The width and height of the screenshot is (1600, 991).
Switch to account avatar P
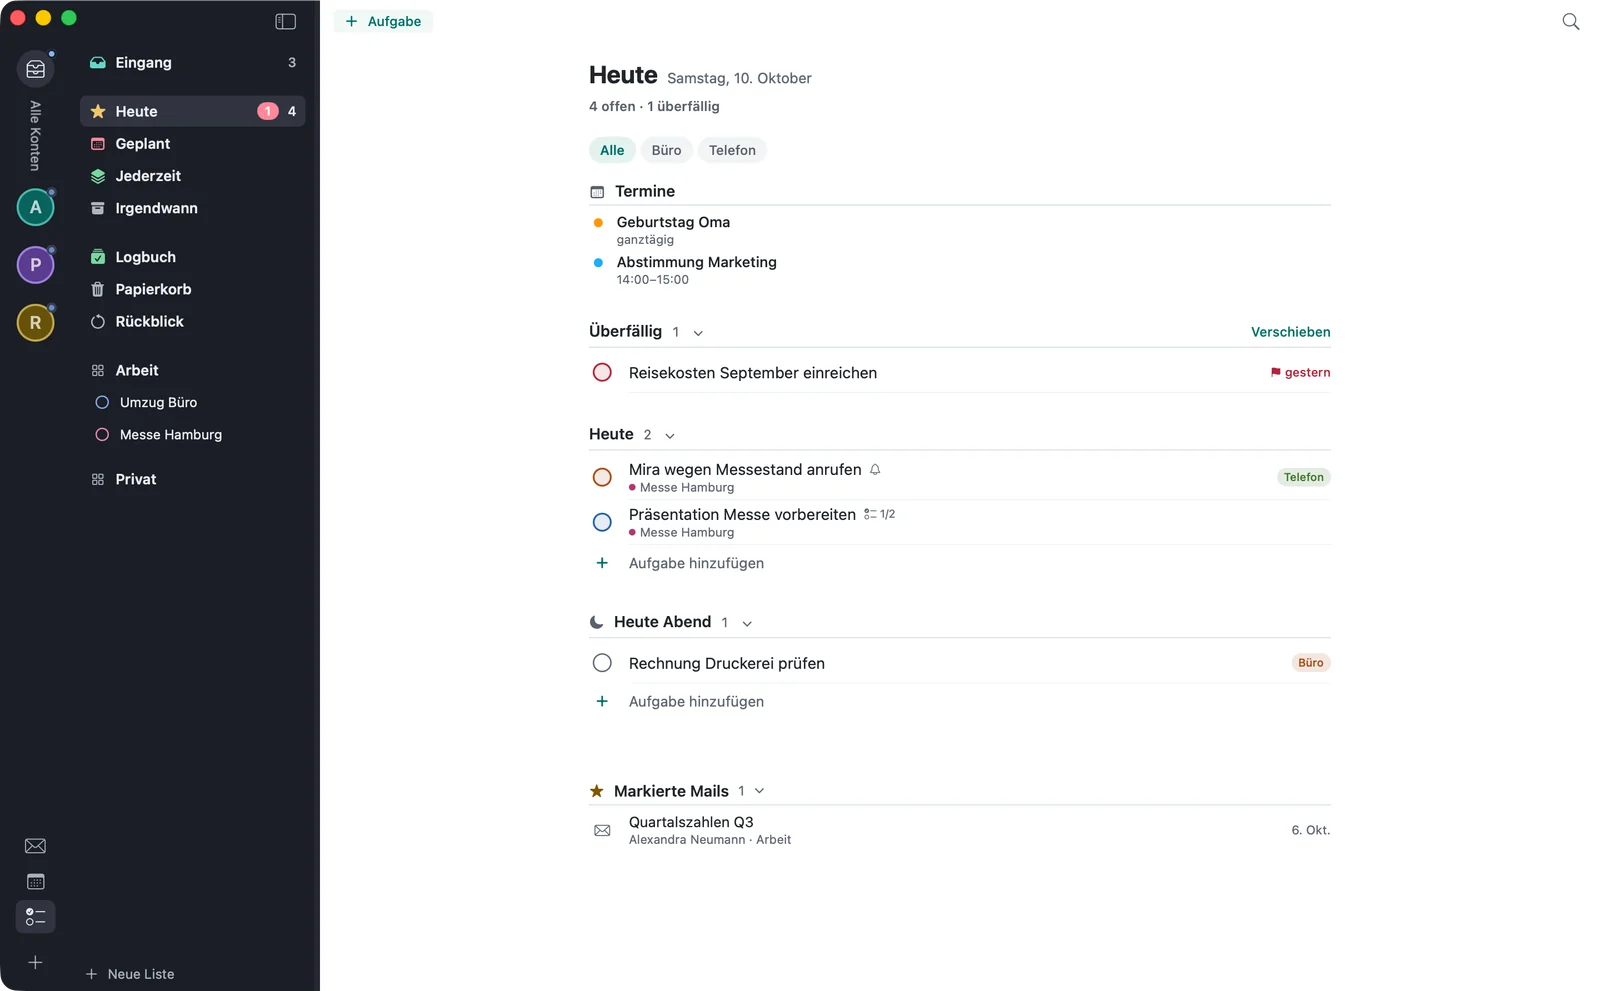[35, 265]
